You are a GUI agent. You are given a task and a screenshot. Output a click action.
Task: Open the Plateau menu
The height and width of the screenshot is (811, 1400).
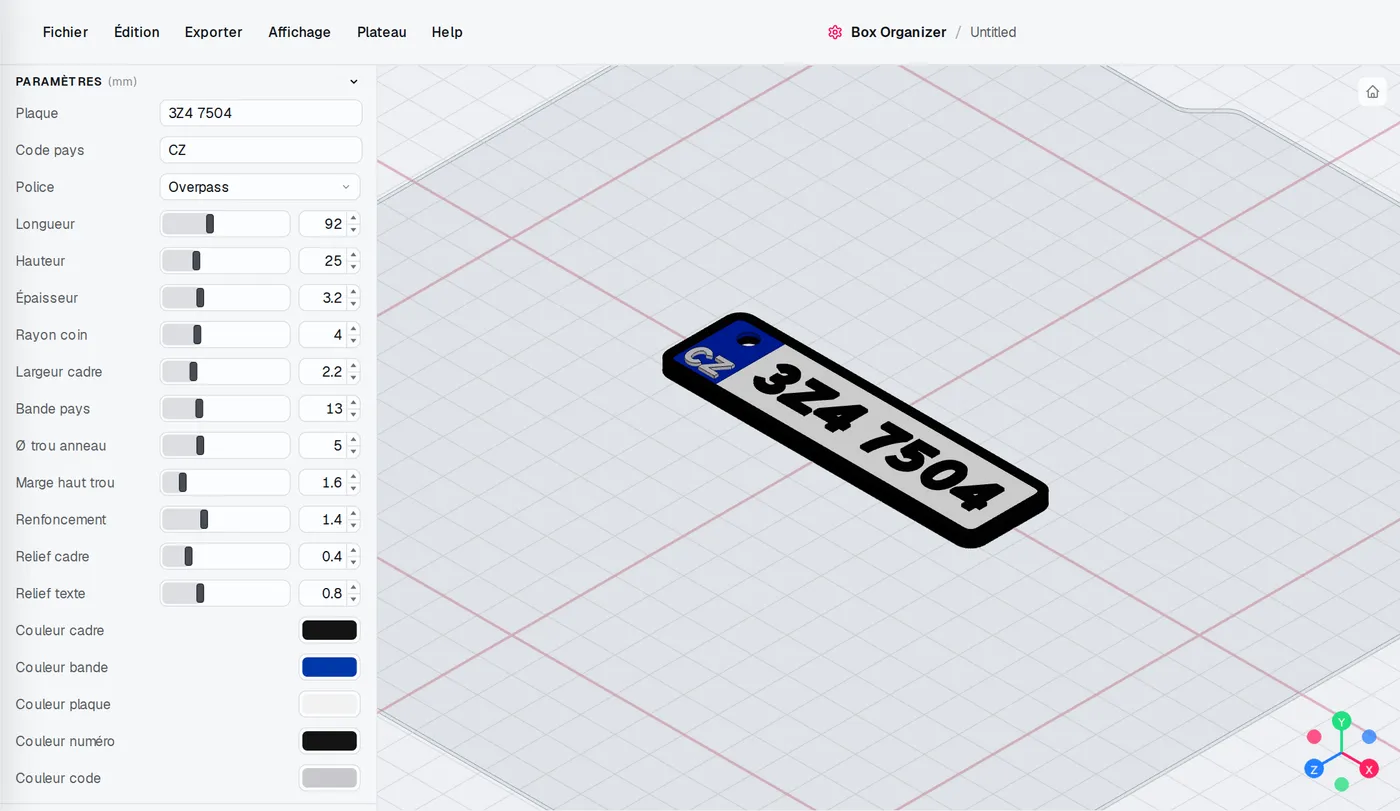(381, 32)
